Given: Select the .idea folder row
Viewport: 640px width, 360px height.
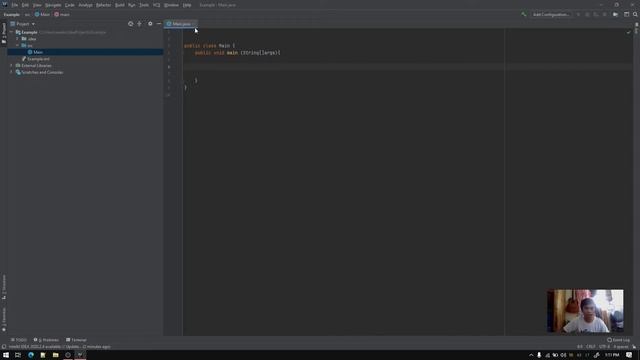Looking at the screenshot, I should tap(85, 39).
